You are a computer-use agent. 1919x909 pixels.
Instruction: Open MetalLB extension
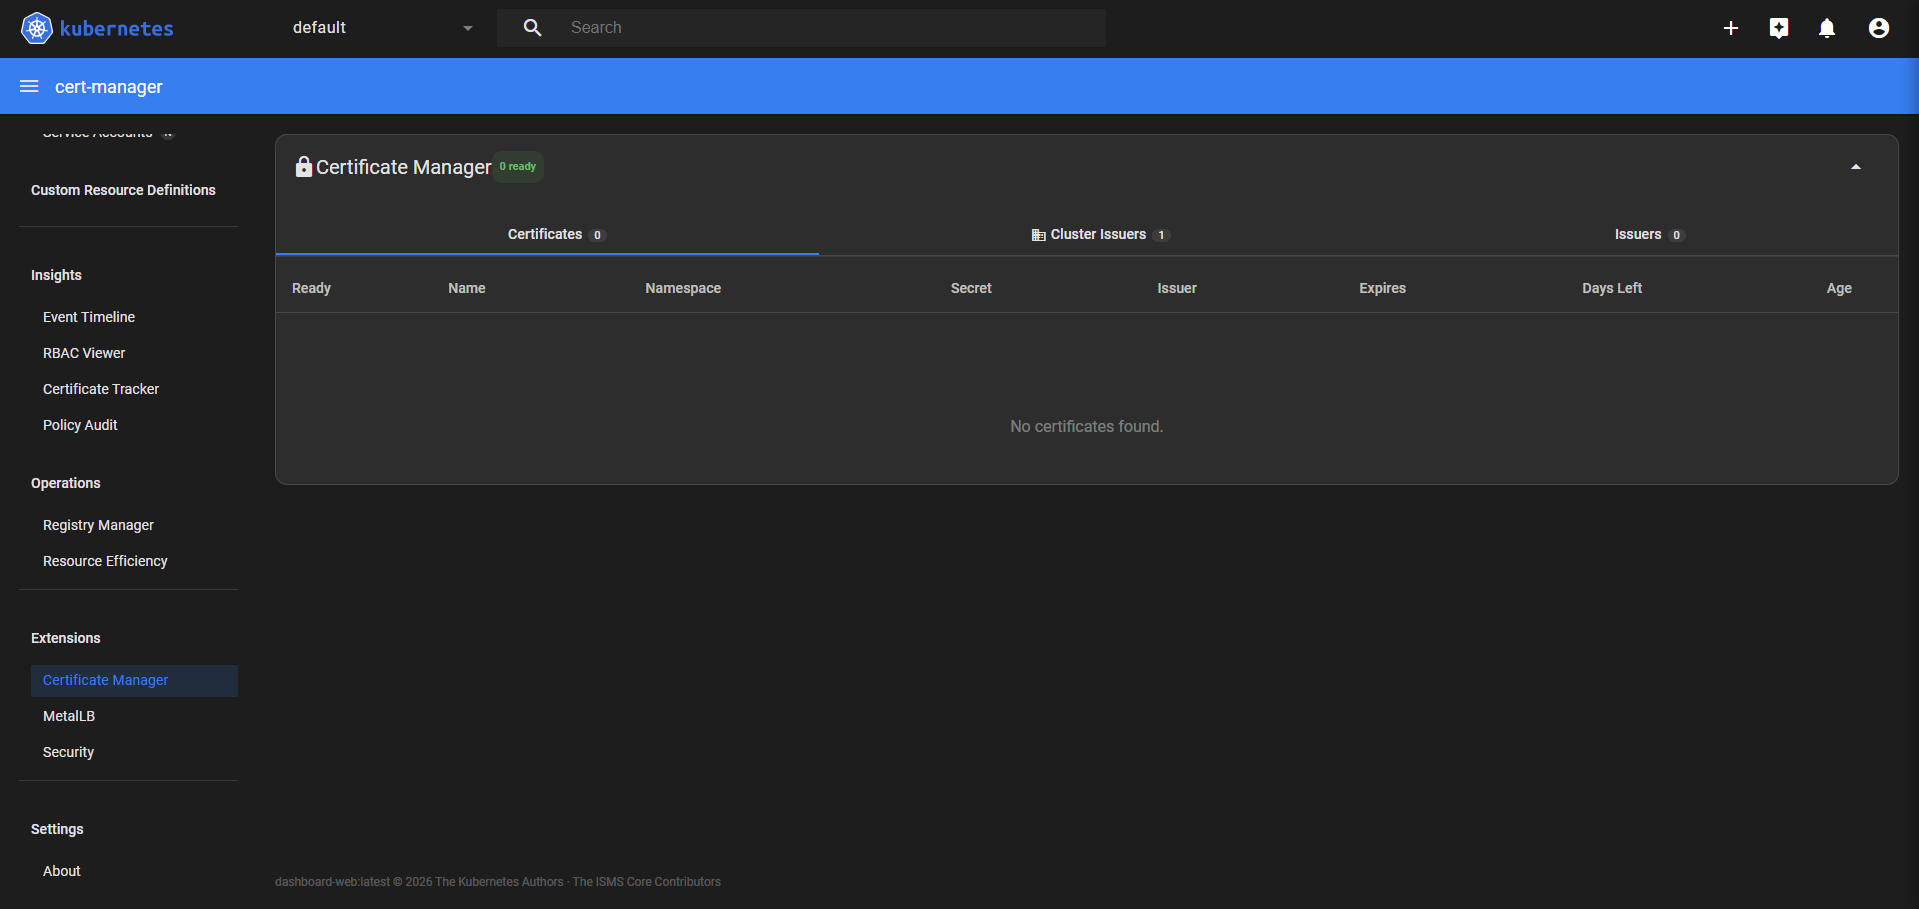tap(69, 716)
